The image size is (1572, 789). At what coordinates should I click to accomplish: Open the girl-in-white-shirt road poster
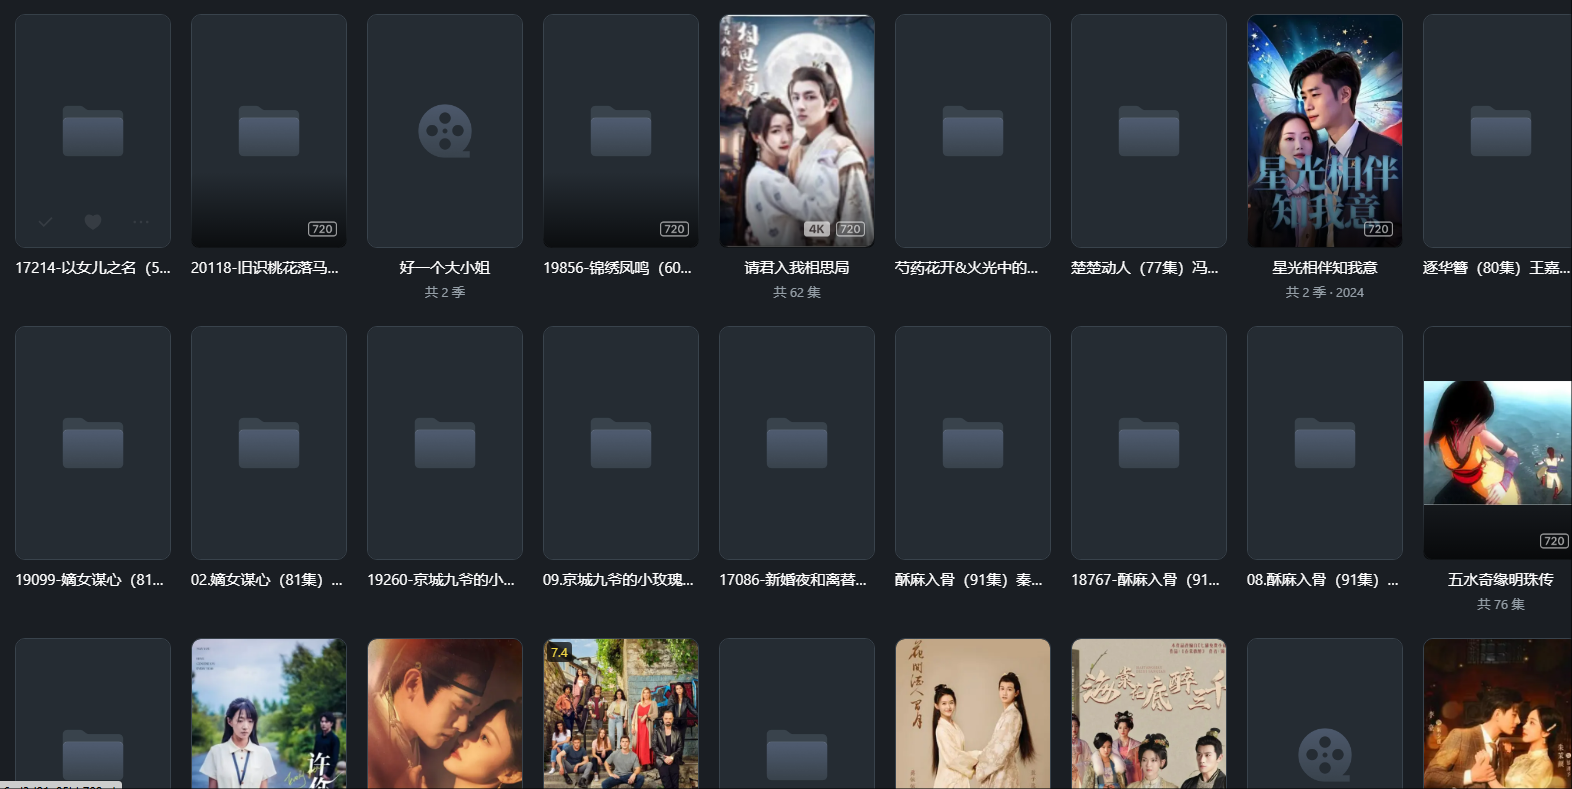[x=269, y=714]
